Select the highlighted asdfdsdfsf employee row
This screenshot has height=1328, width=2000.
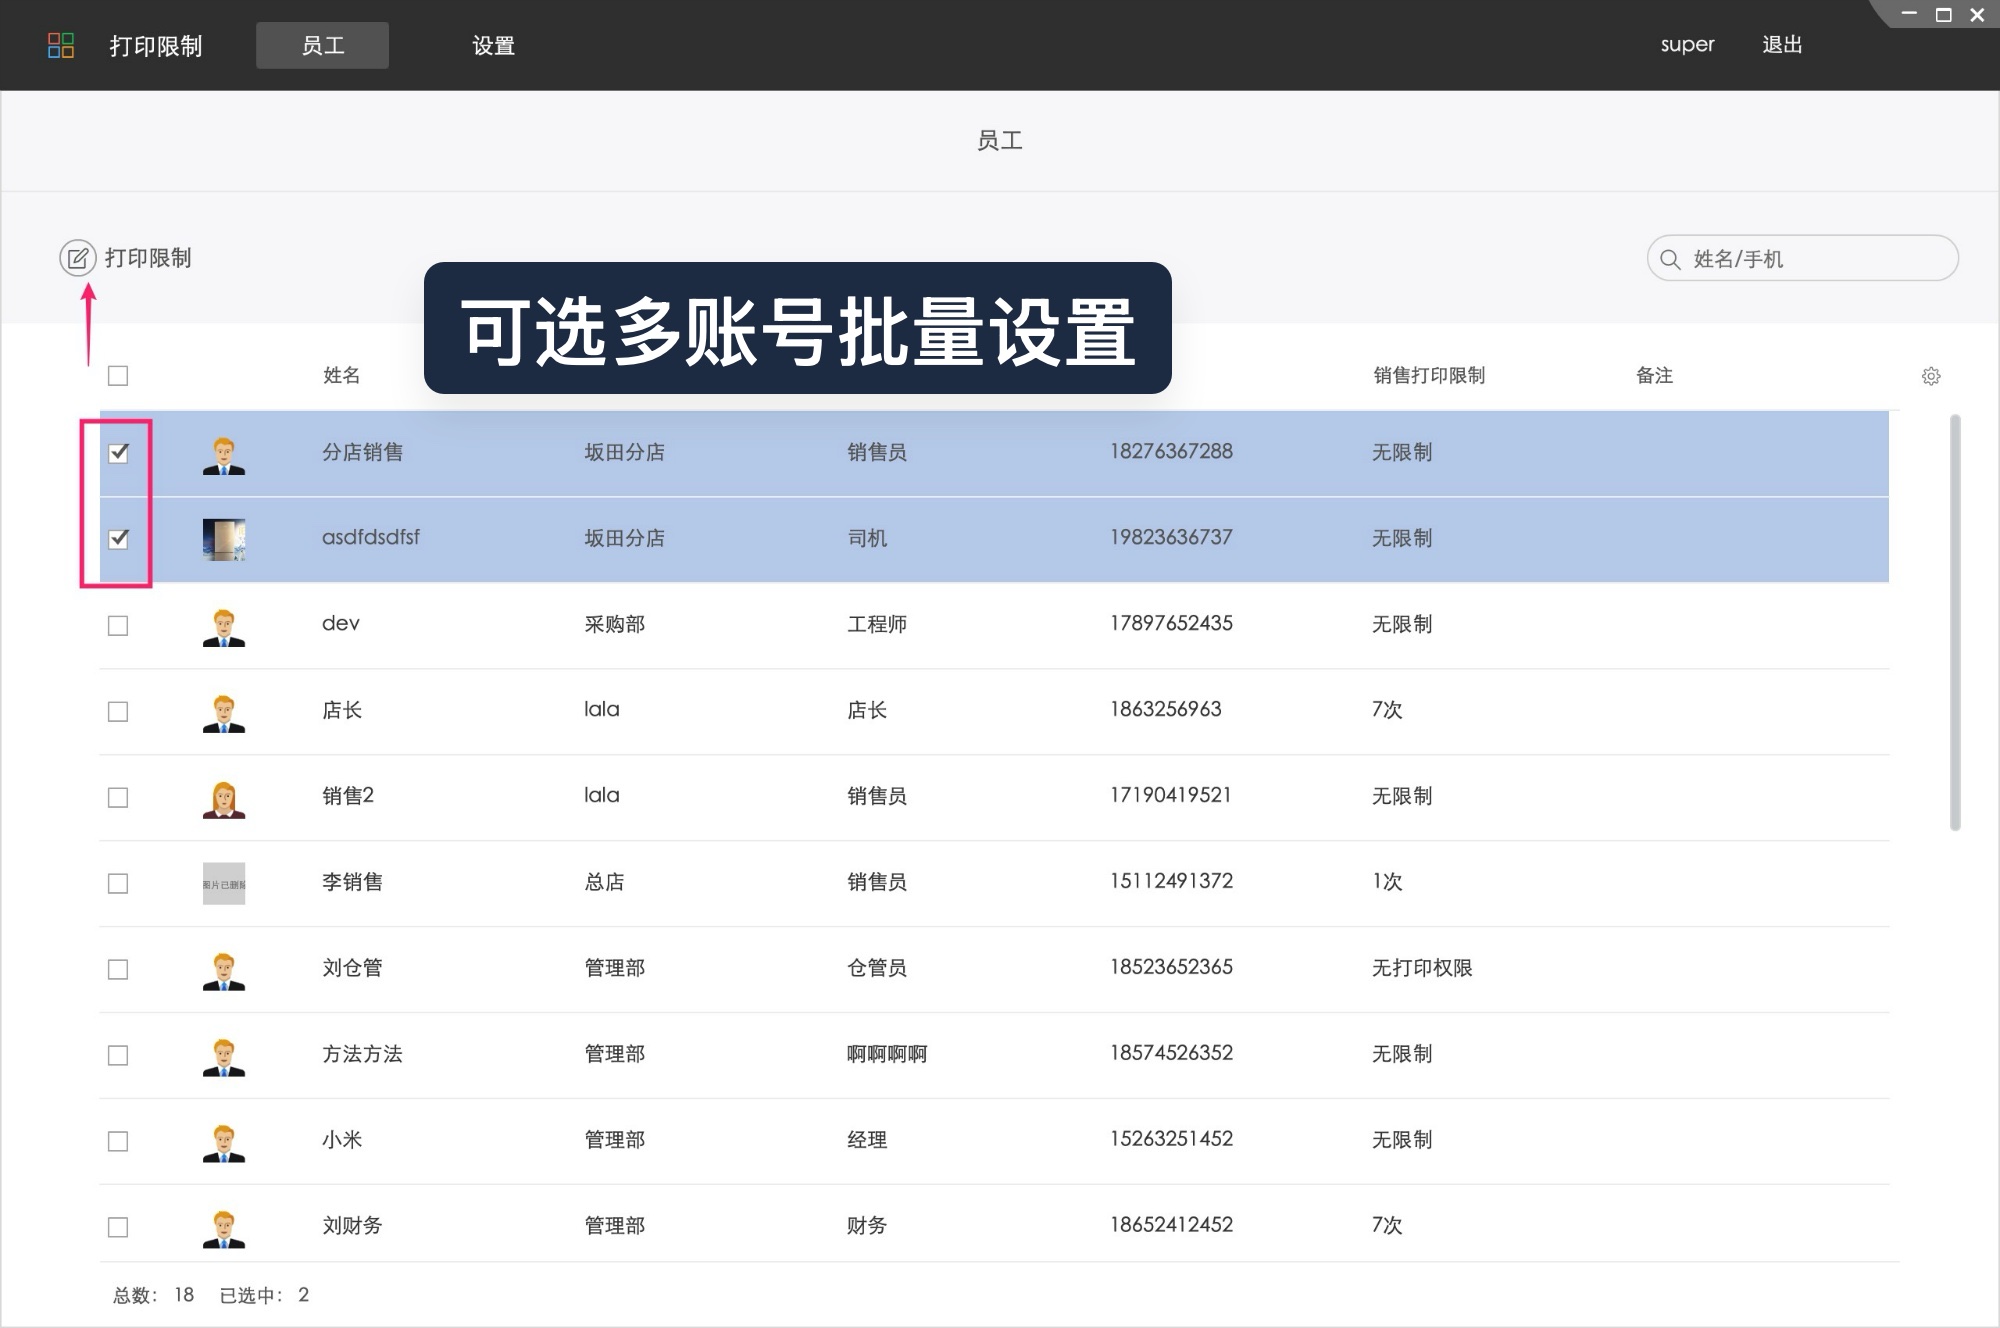pyautogui.click(x=900, y=539)
